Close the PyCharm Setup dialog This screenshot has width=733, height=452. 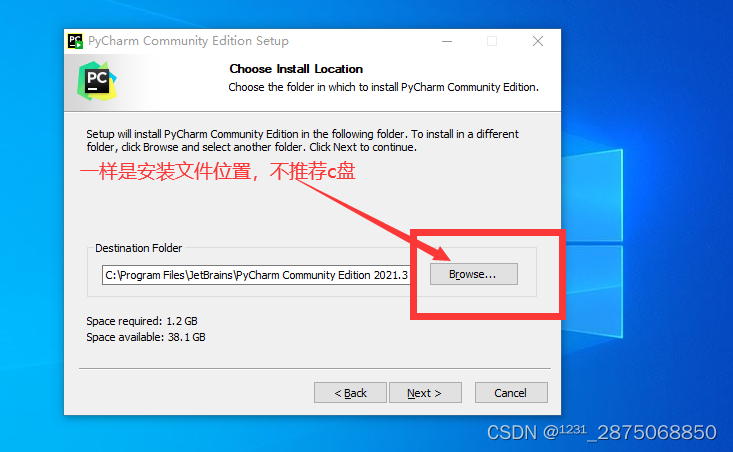click(x=538, y=41)
